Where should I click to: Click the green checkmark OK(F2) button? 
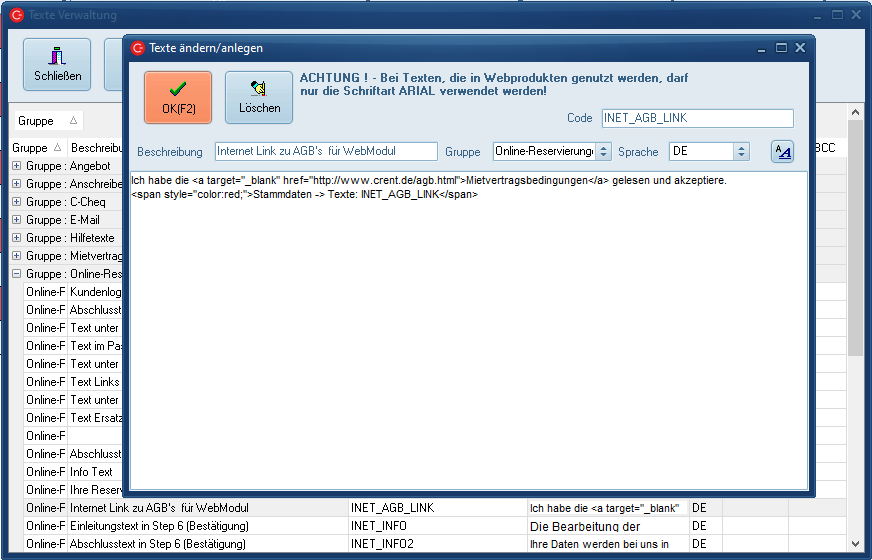coord(178,97)
